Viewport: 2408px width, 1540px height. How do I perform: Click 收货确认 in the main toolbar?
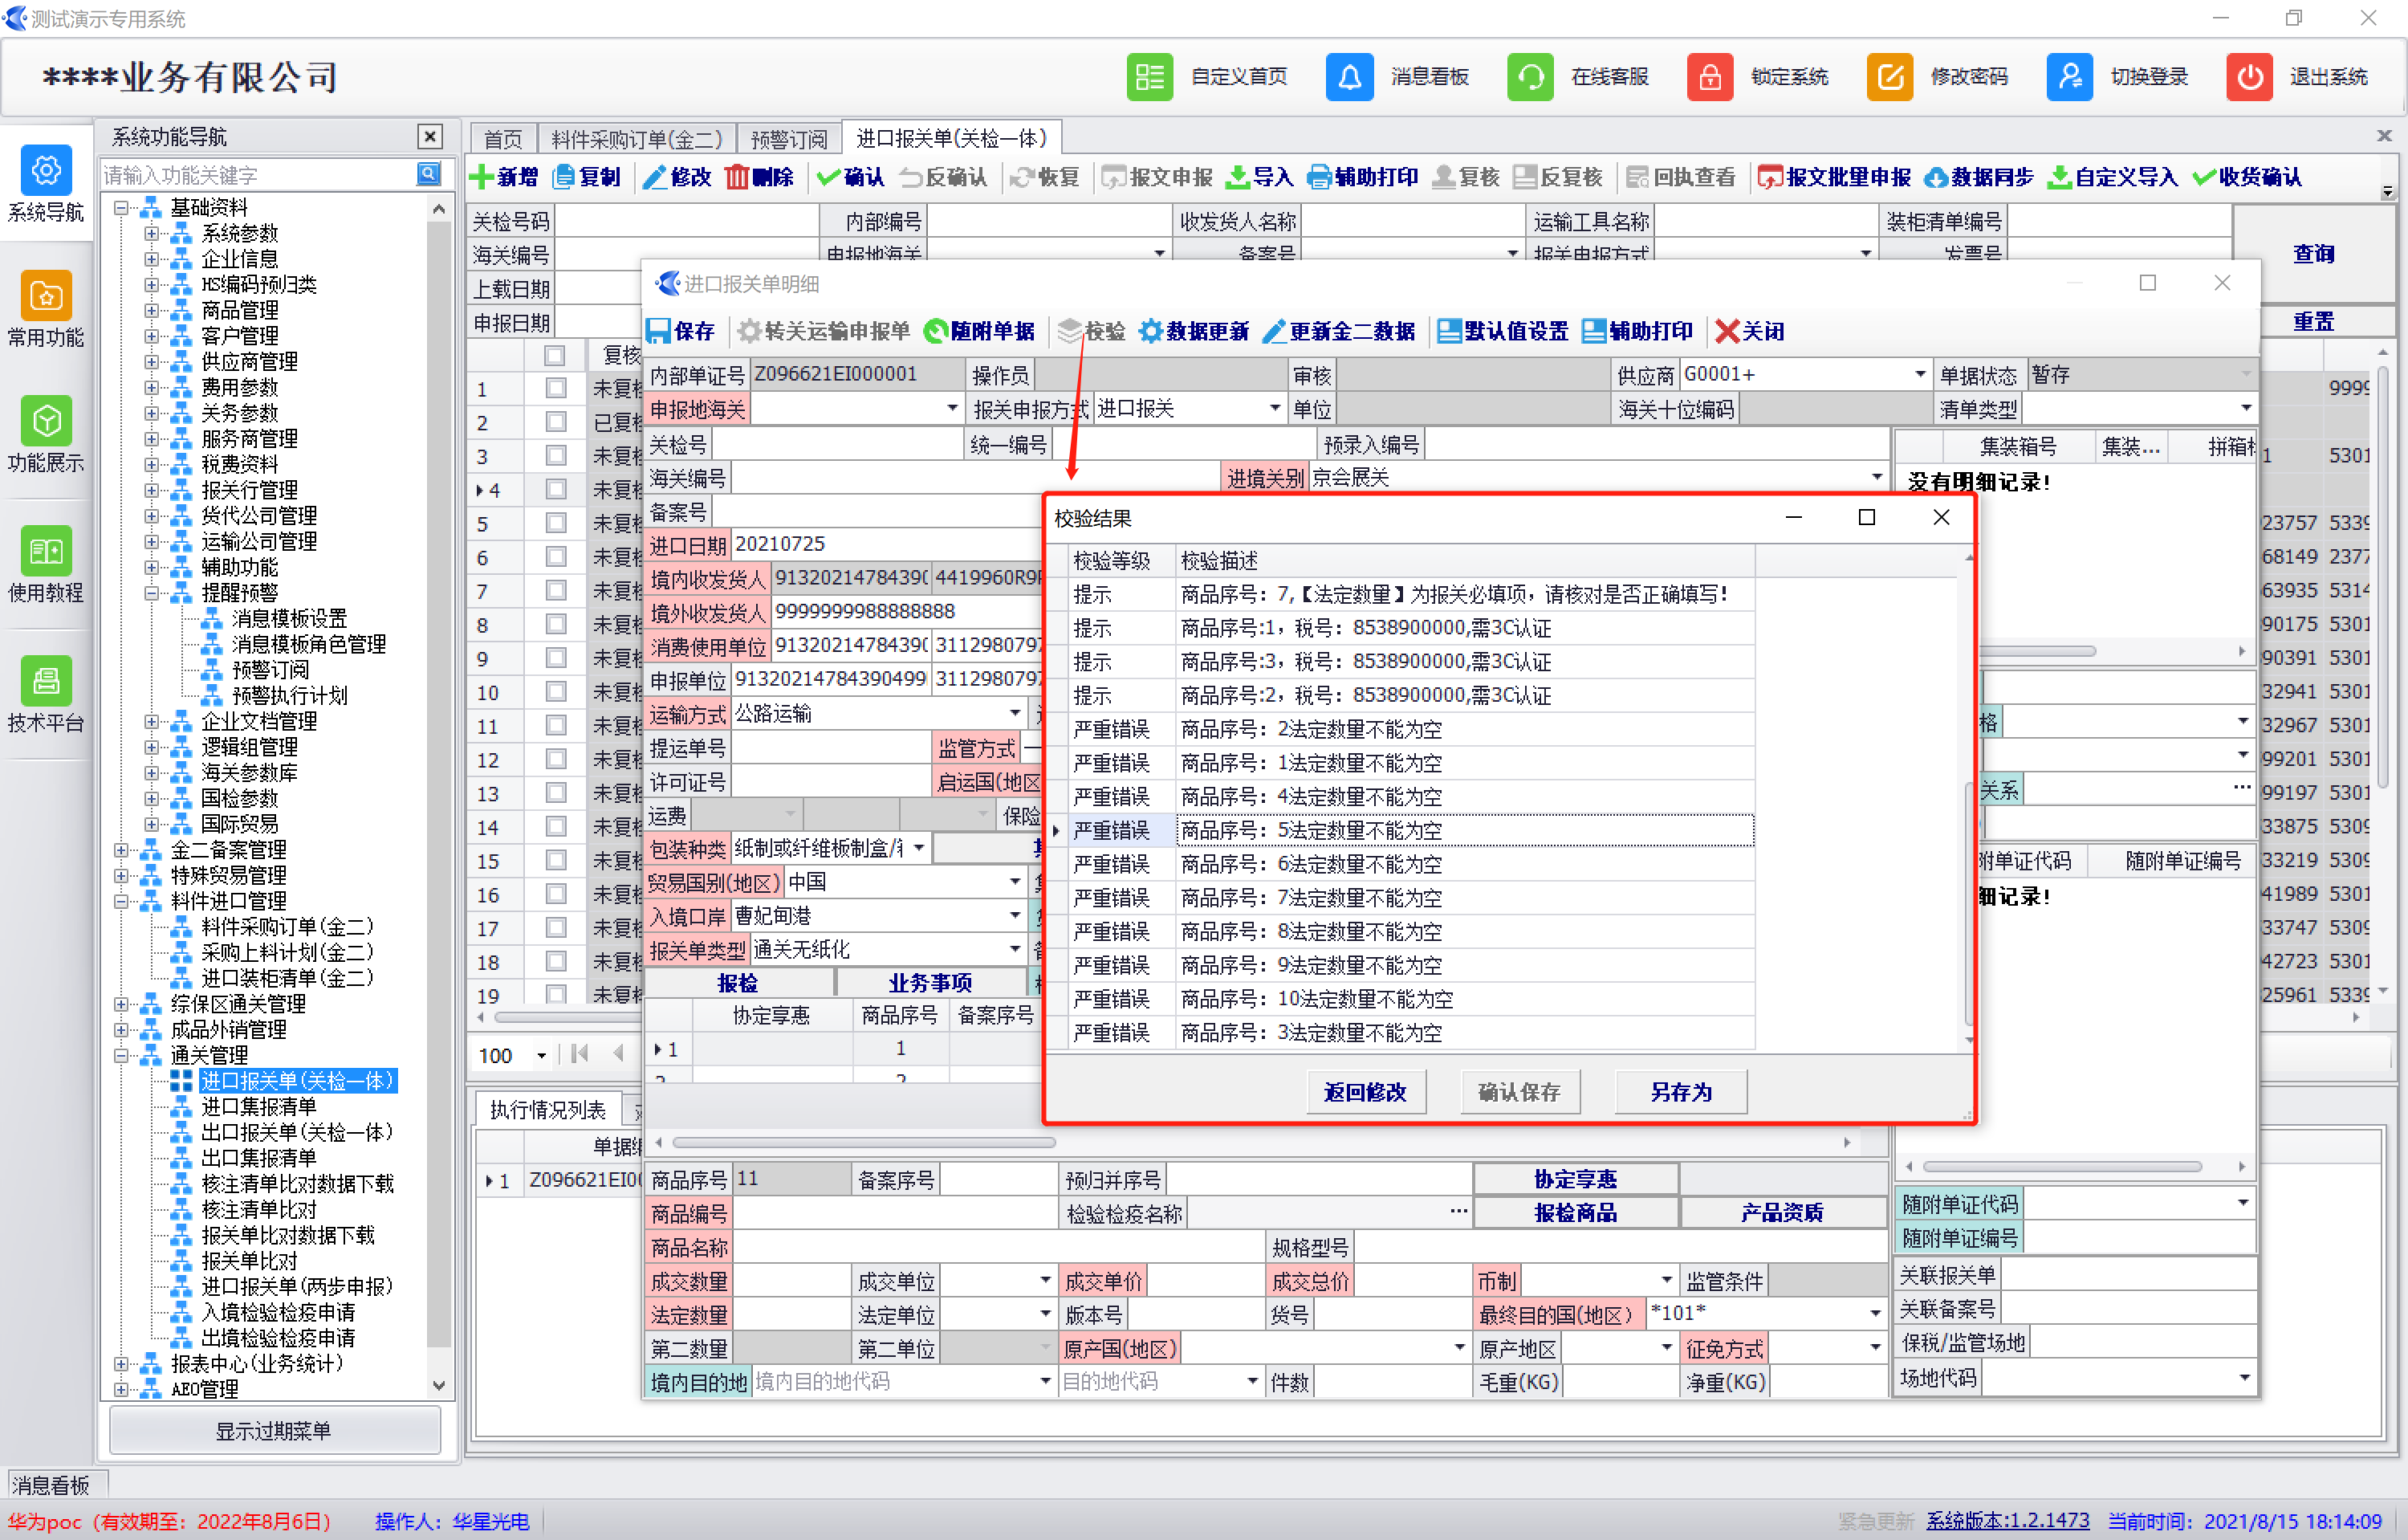point(2247,177)
